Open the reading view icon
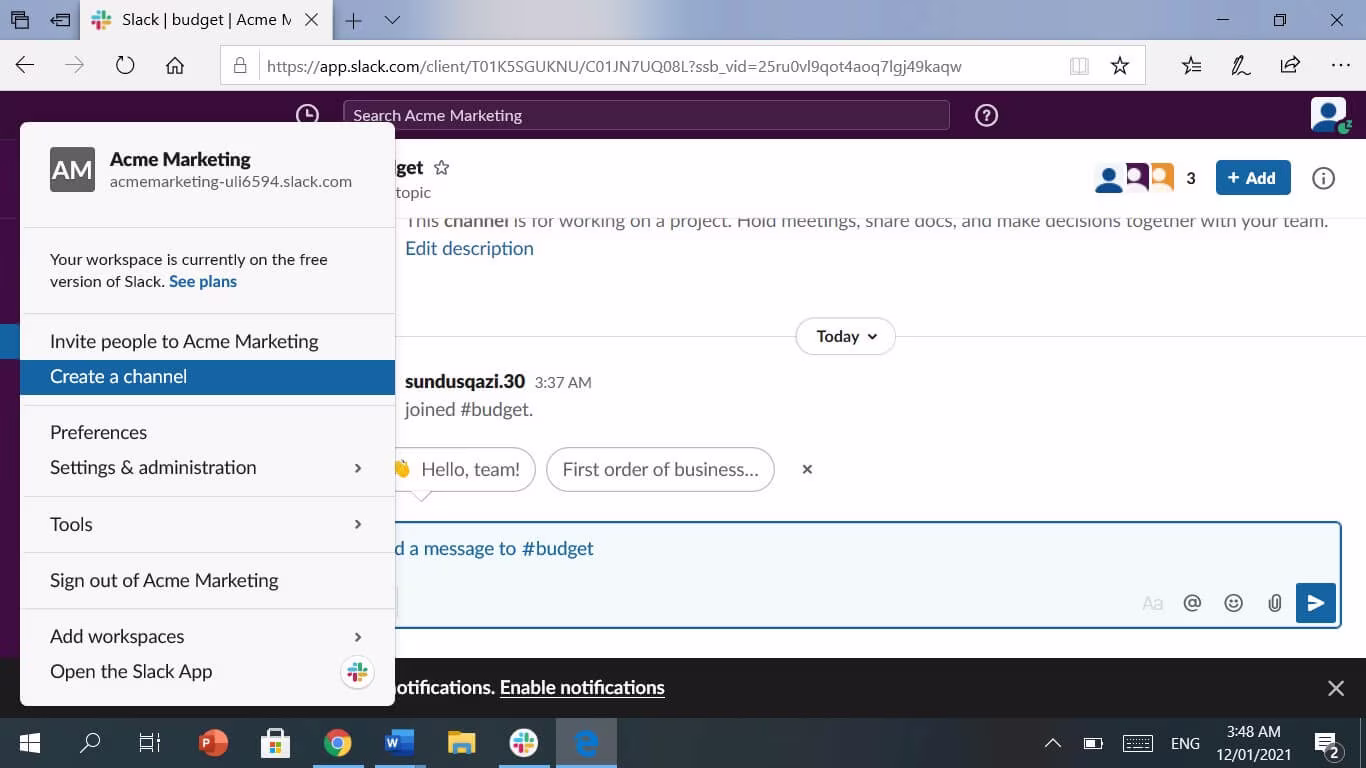The image size is (1366, 768). click(x=1079, y=66)
